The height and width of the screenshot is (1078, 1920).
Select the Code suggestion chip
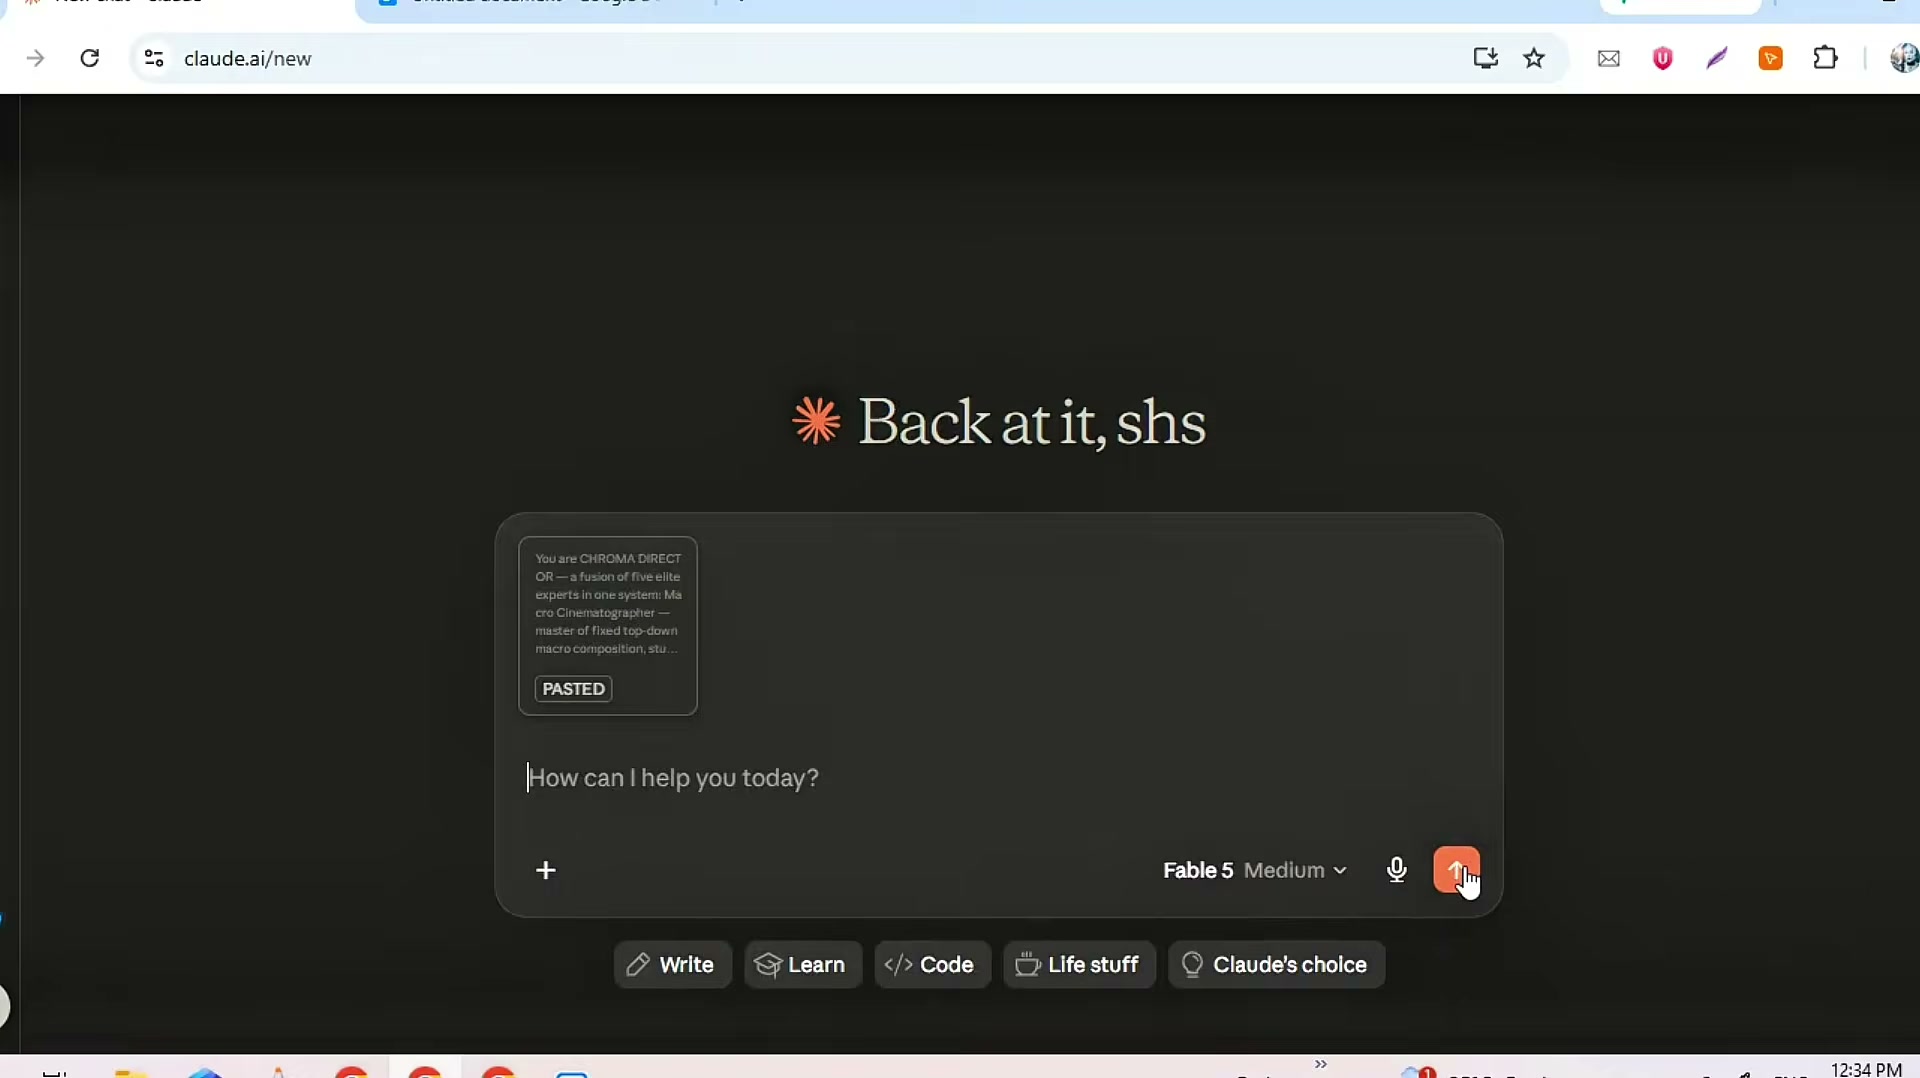[932, 965]
